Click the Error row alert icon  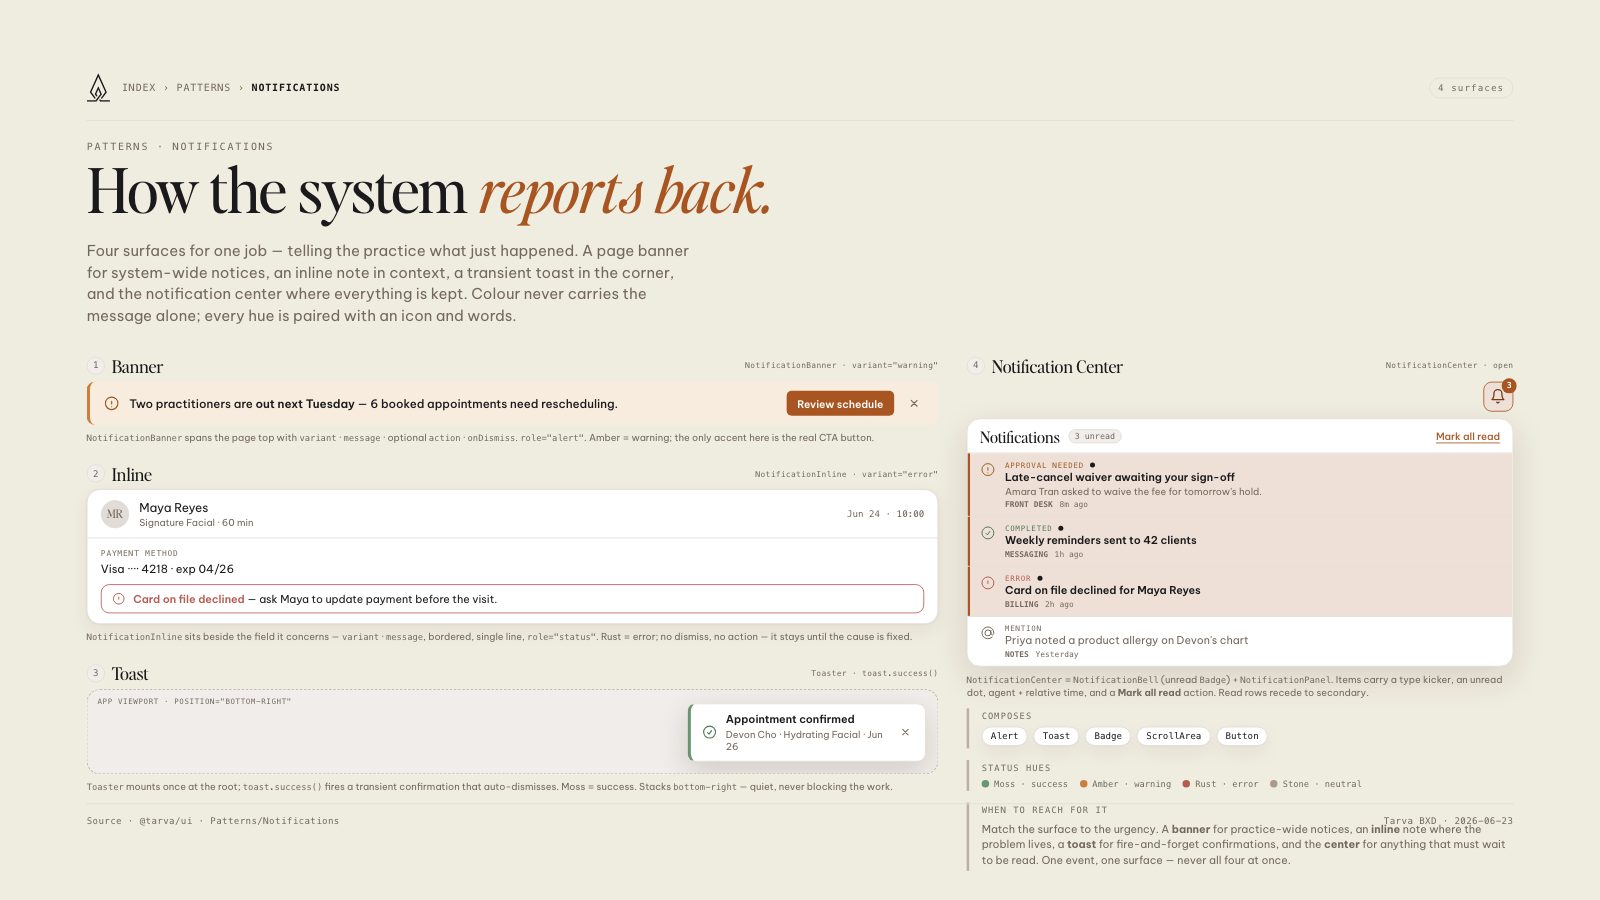987,582
